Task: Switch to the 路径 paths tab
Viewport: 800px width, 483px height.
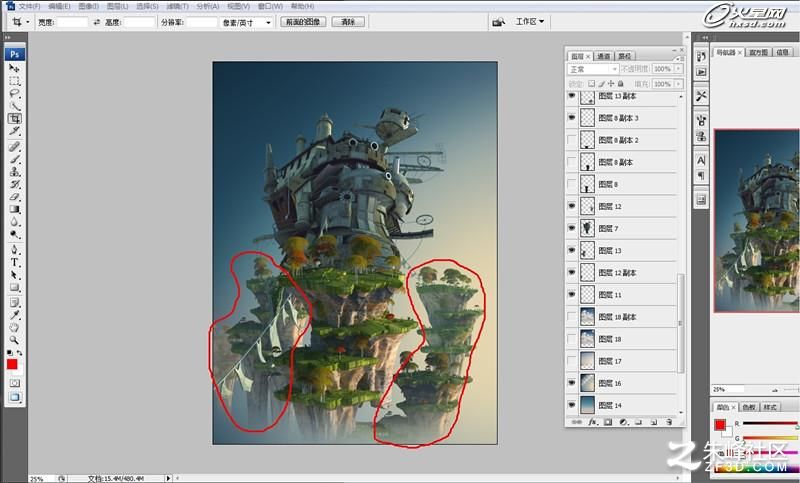Action: click(624, 56)
